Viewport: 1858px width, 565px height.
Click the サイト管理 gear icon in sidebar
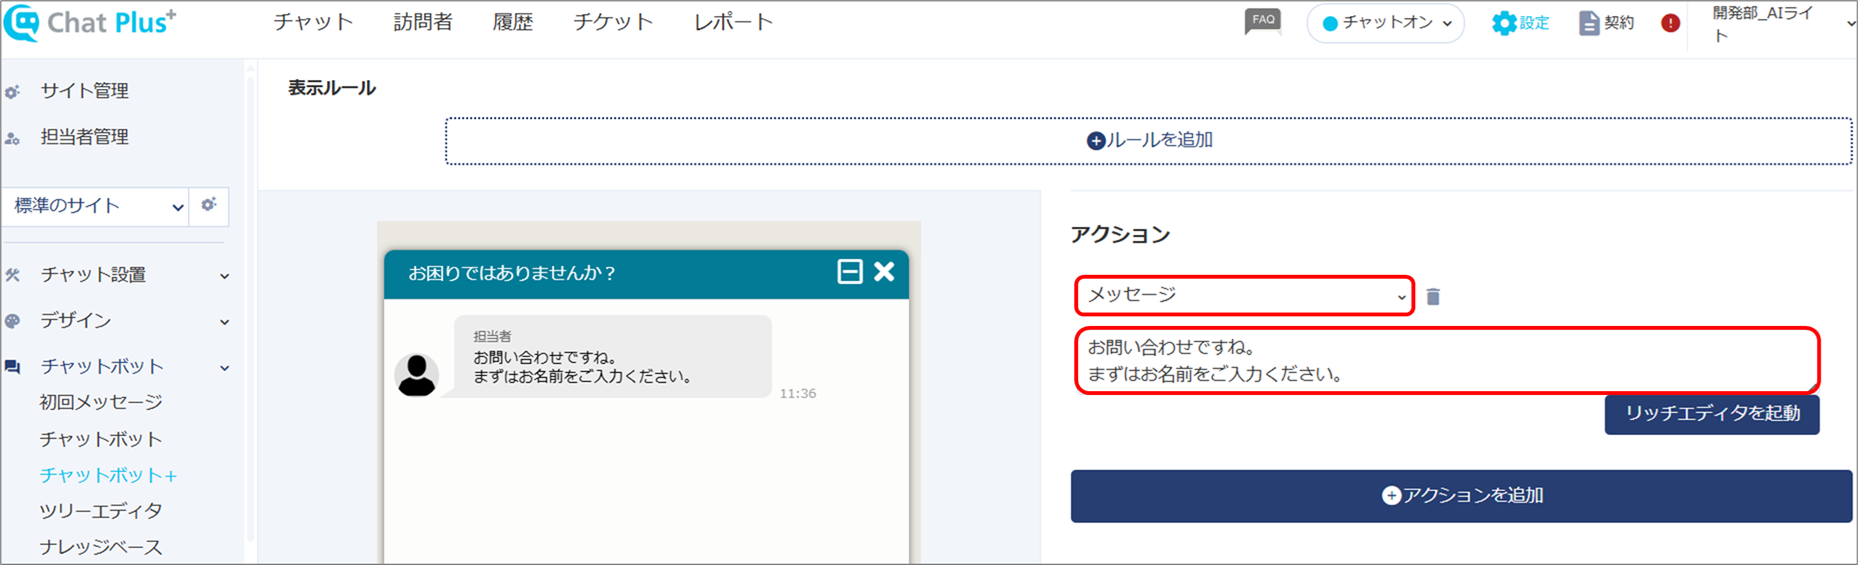click(x=12, y=92)
